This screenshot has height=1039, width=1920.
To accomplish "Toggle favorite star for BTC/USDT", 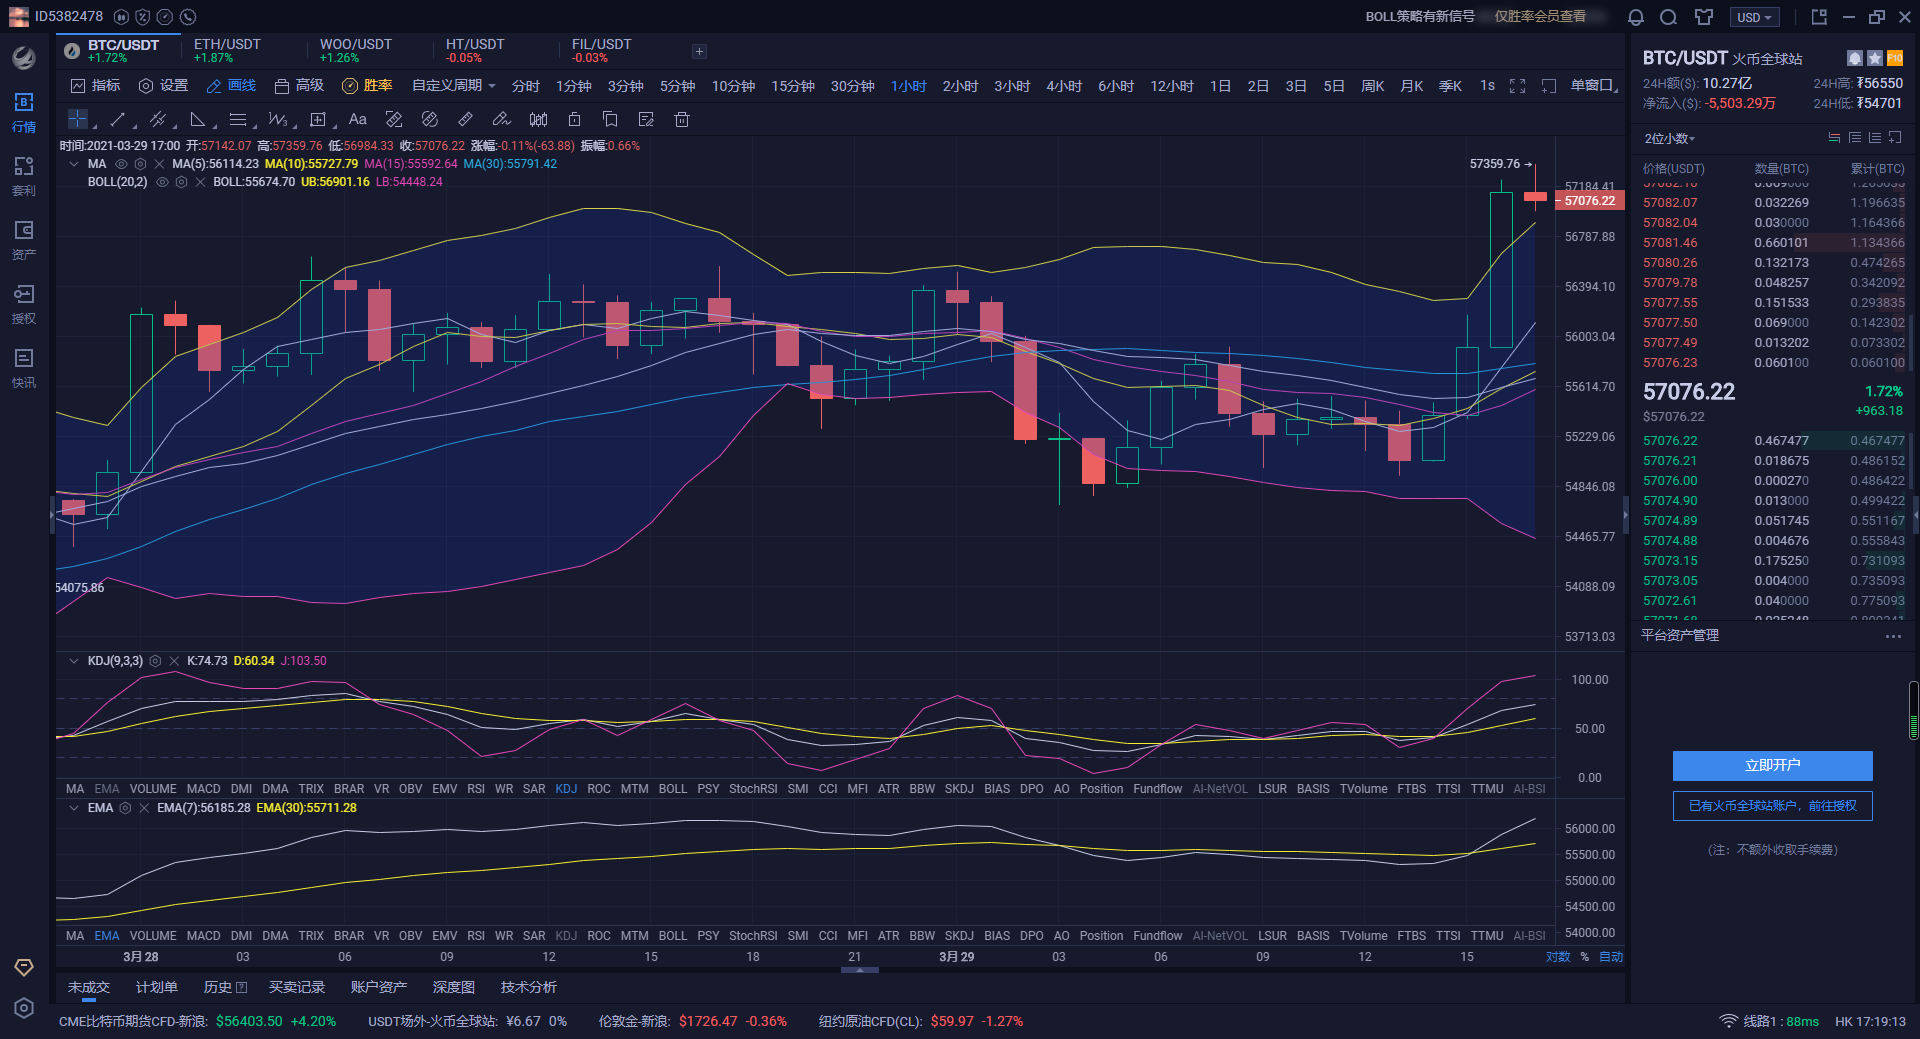I will click(x=1875, y=58).
